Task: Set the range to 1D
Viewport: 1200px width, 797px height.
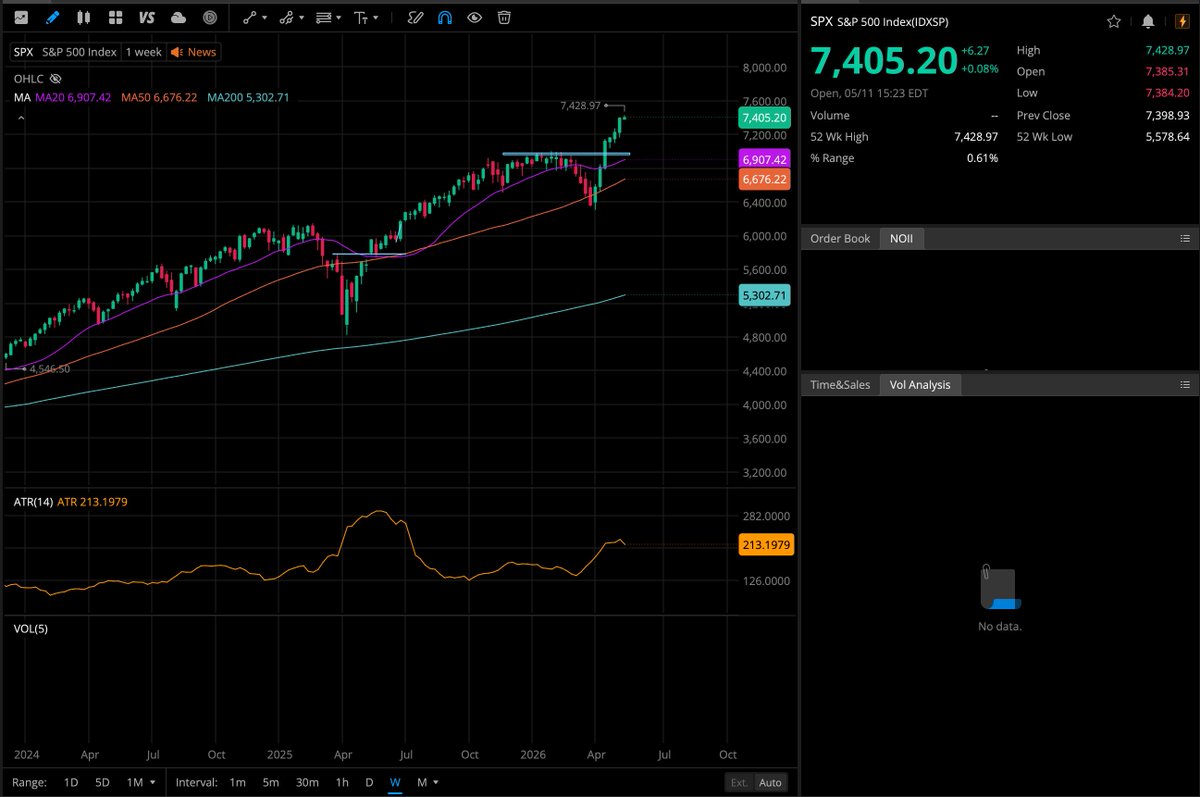Action: coord(71,782)
